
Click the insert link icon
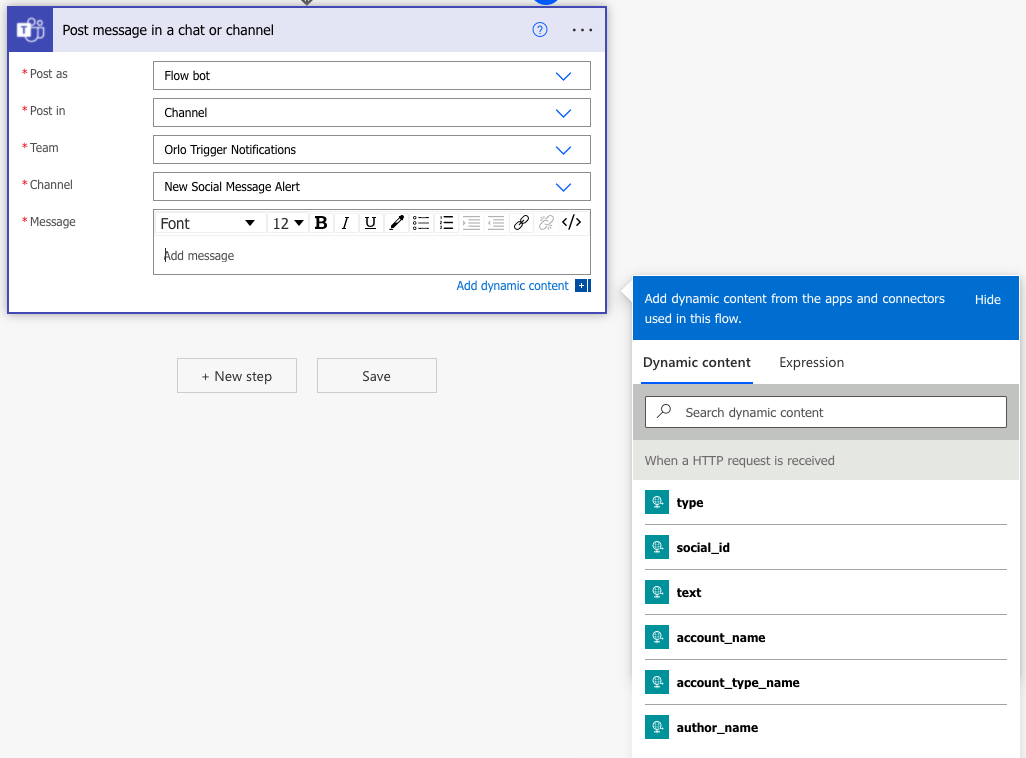click(x=521, y=223)
